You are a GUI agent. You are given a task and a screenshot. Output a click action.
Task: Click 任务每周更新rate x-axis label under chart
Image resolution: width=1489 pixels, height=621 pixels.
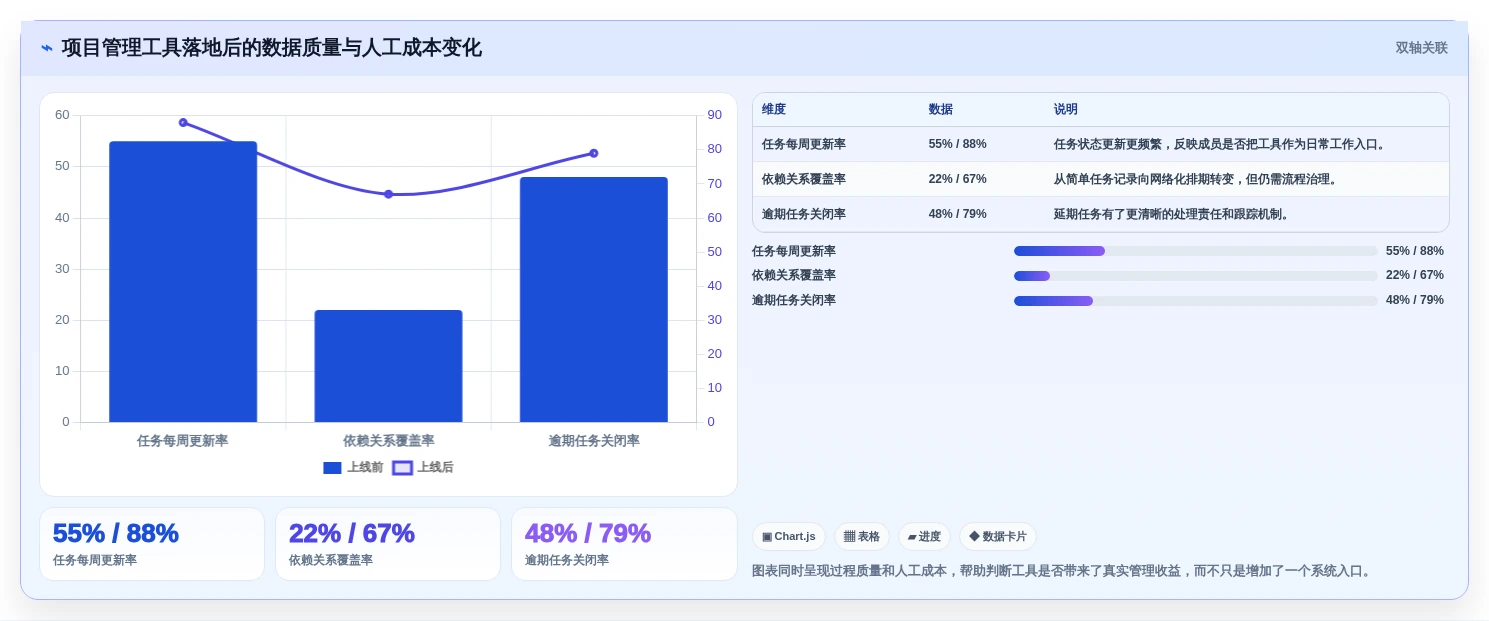[x=183, y=441]
